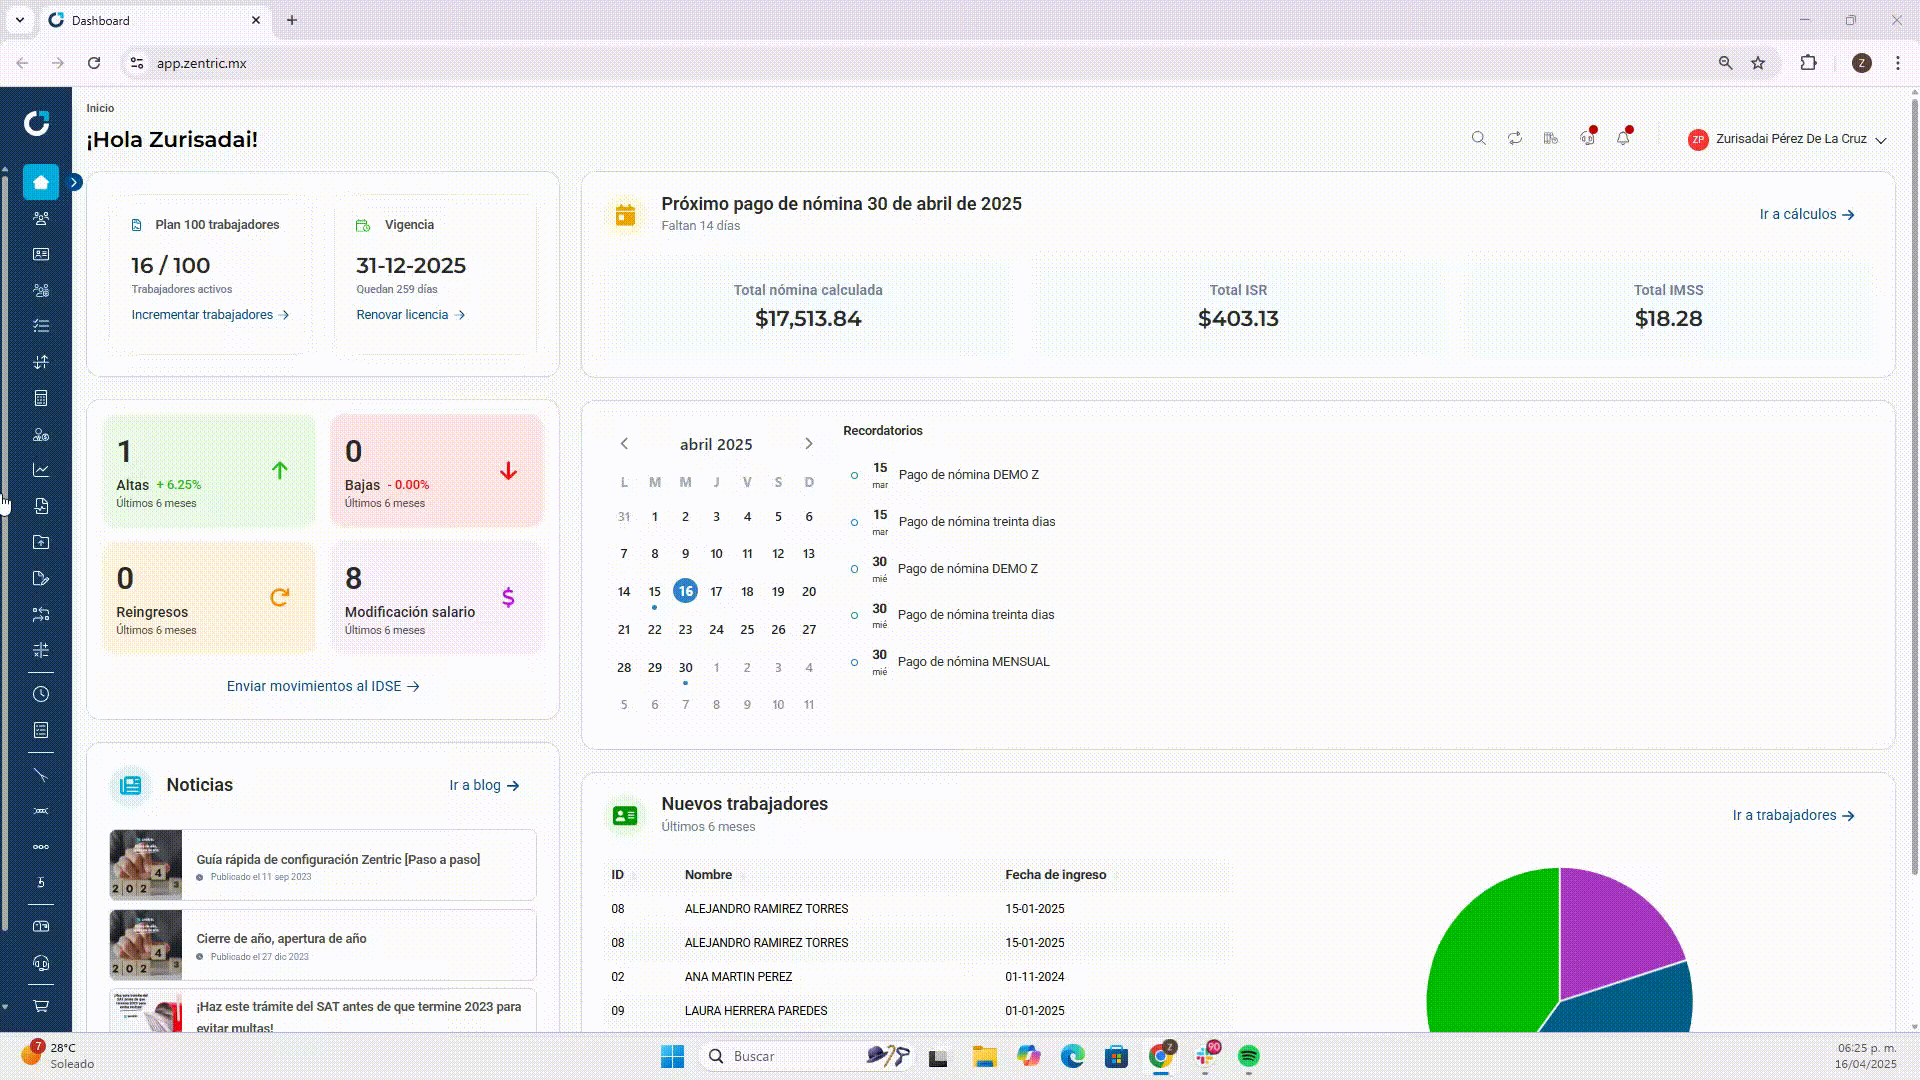Open the document pulse icon in sidebar

pos(41,506)
